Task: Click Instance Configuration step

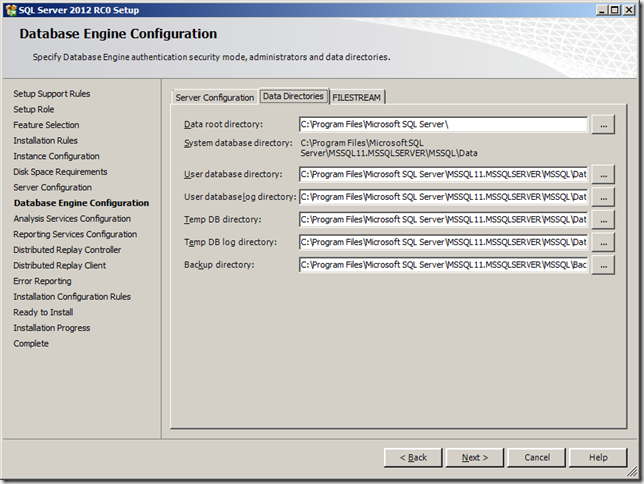Action: click(56, 156)
